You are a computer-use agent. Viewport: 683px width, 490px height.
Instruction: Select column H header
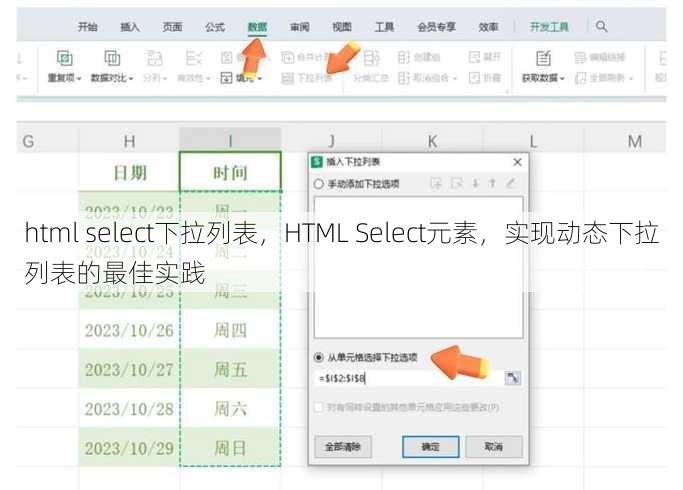pyautogui.click(x=129, y=141)
